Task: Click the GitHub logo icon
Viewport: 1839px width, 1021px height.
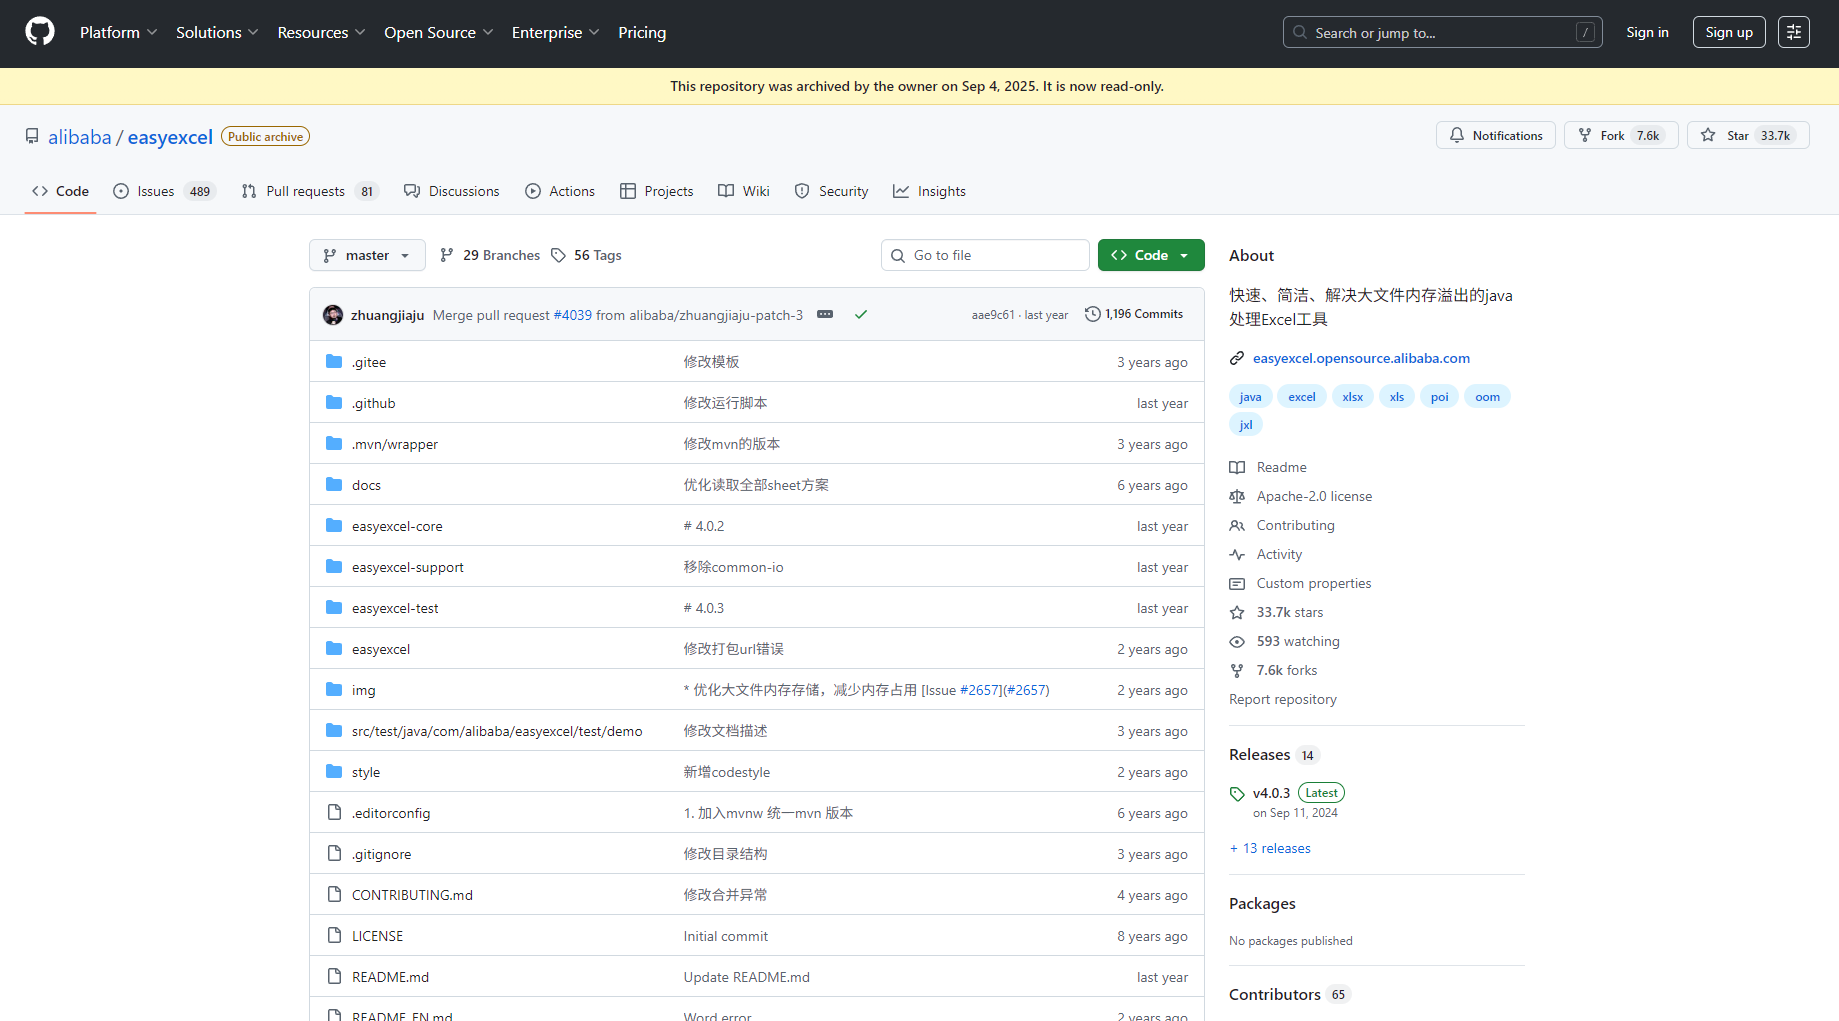Action: (x=40, y=32)
